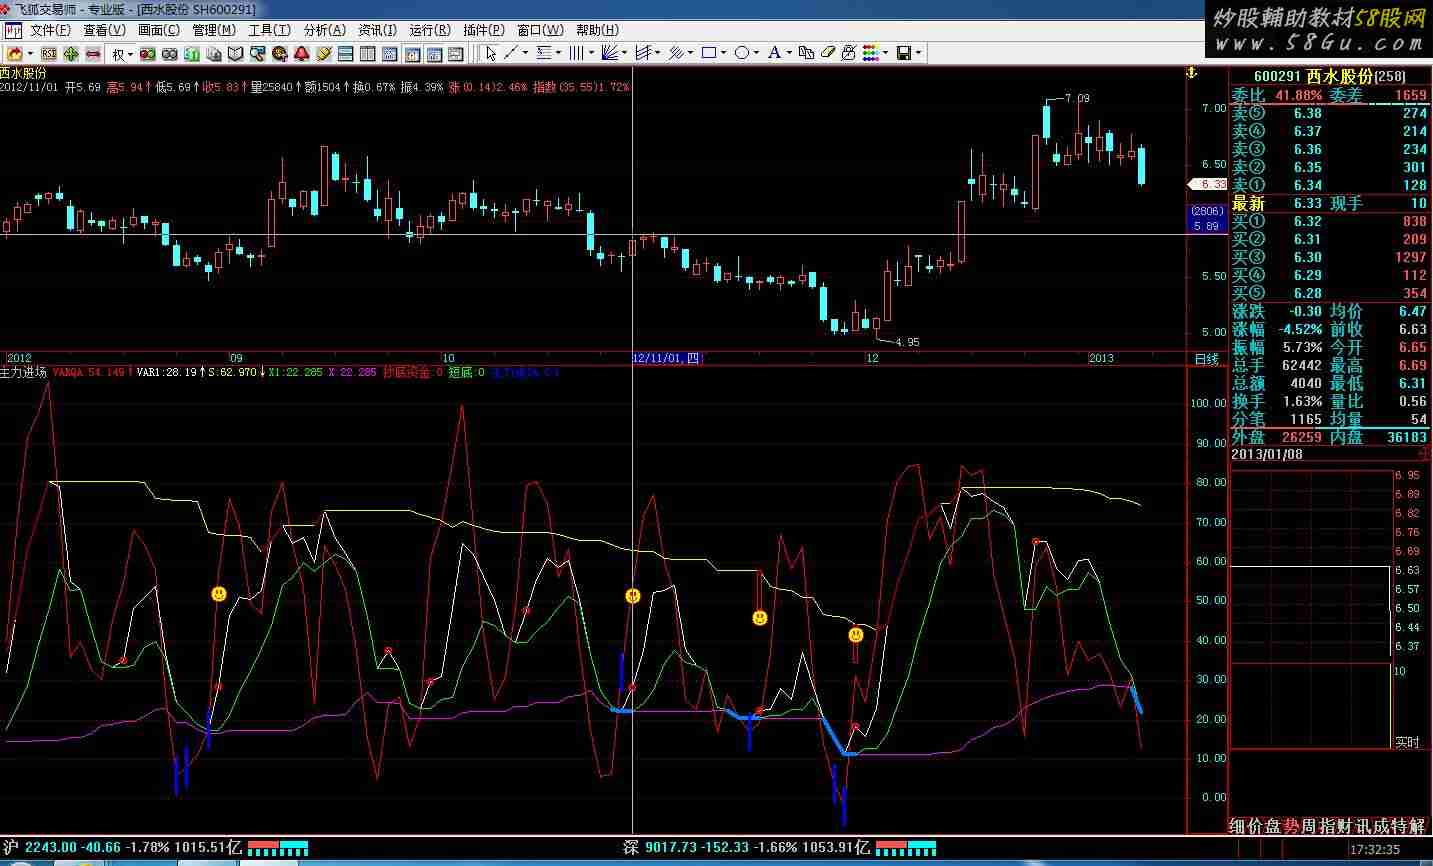Click the binoculars search icon
The image size is (1433, 866).
[x=170, y=54]
